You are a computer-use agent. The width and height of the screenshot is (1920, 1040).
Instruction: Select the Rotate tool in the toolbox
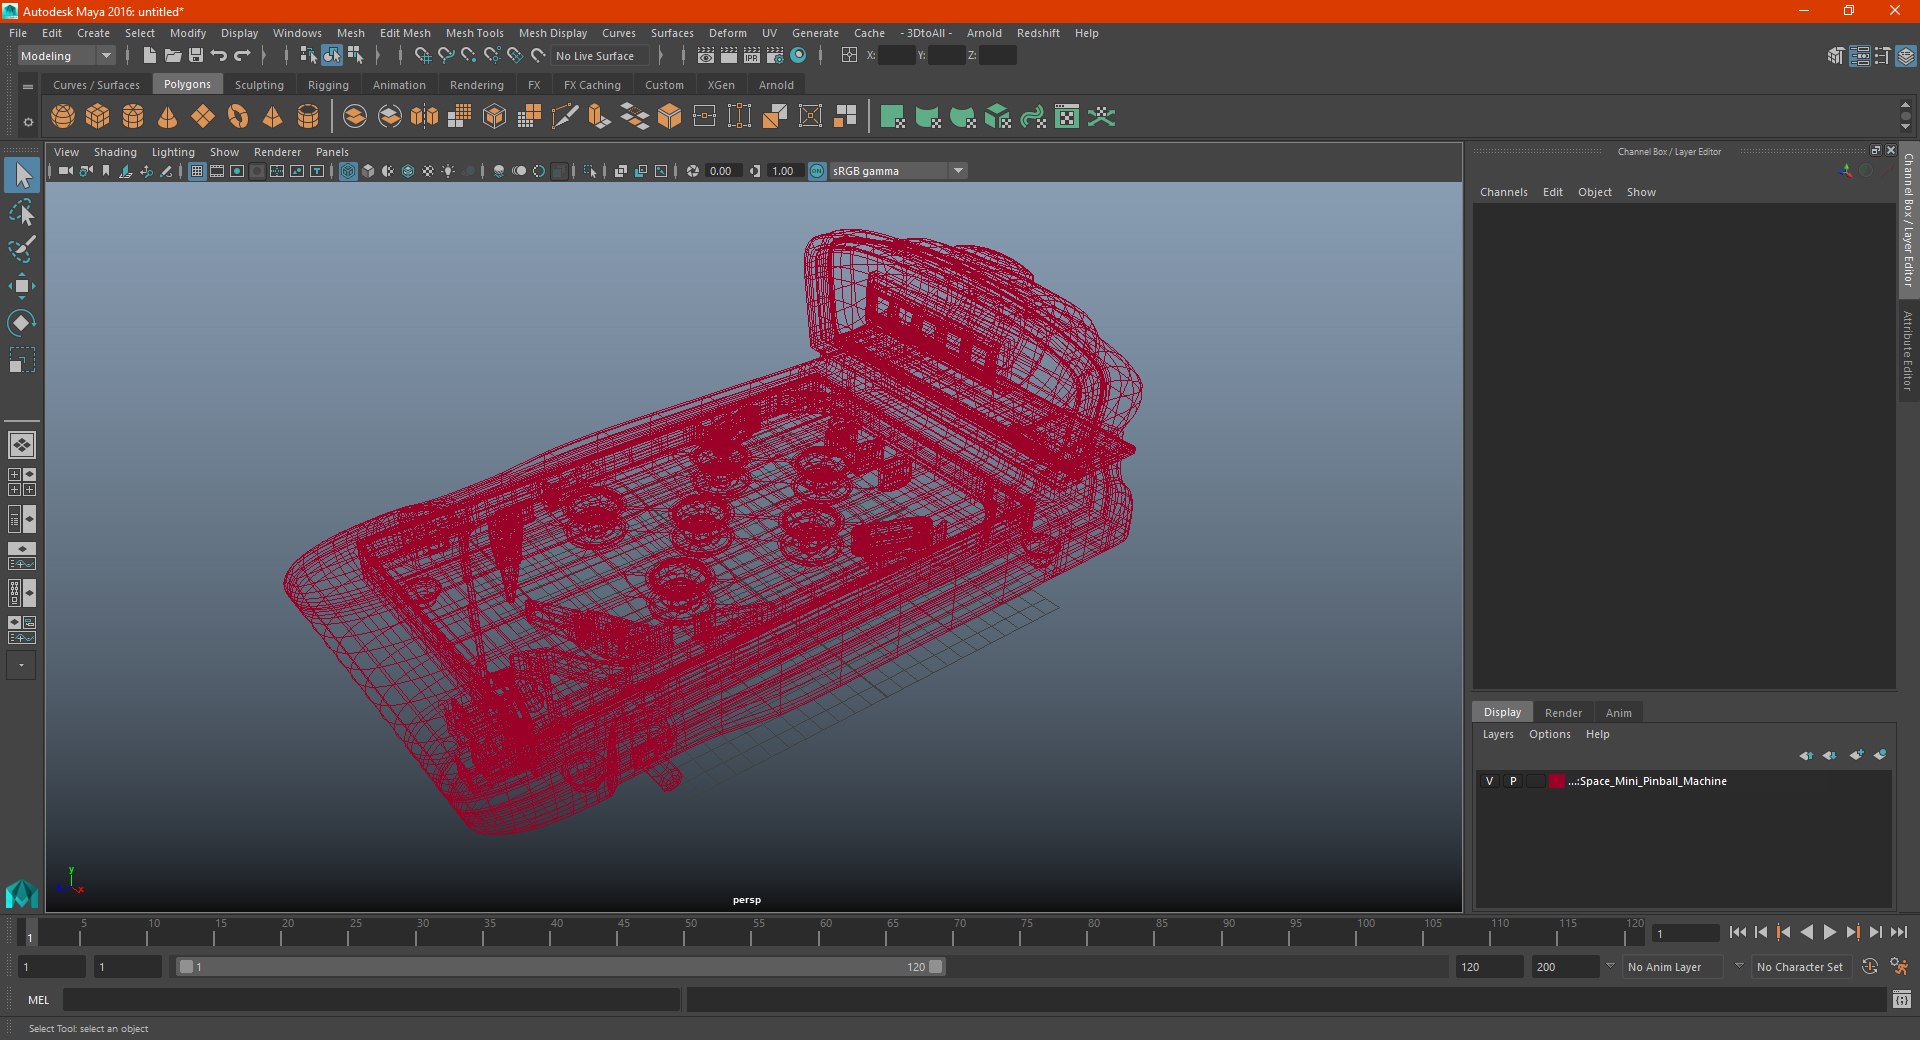pyautogui.click(x=21, y=323)
